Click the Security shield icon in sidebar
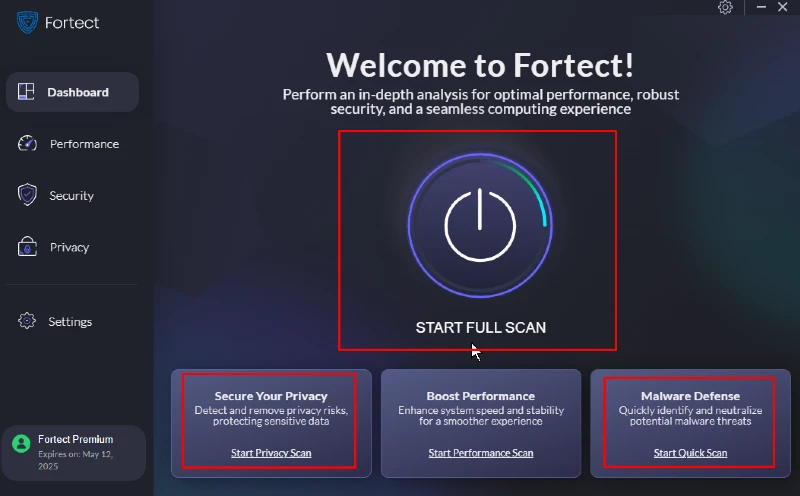Viewport: 800px width, 496px height. [28, 195]
